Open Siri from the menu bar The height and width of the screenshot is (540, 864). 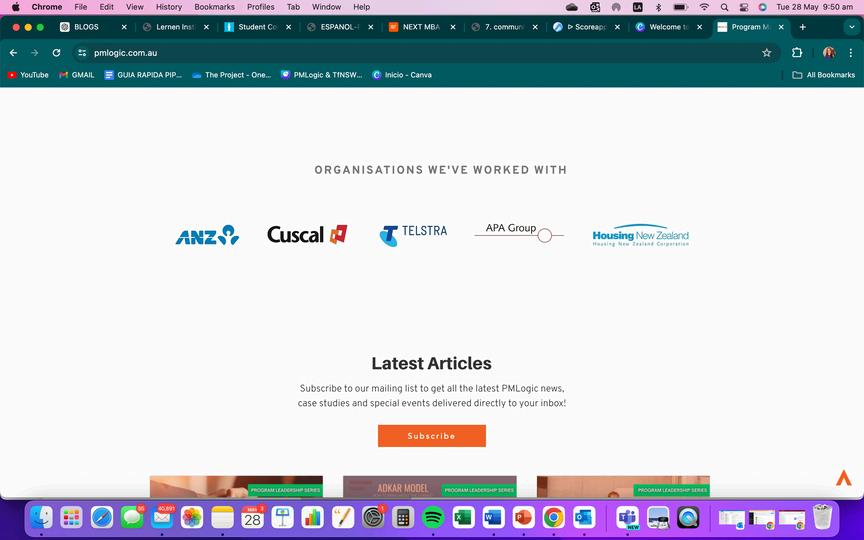(x=763, y=7)
